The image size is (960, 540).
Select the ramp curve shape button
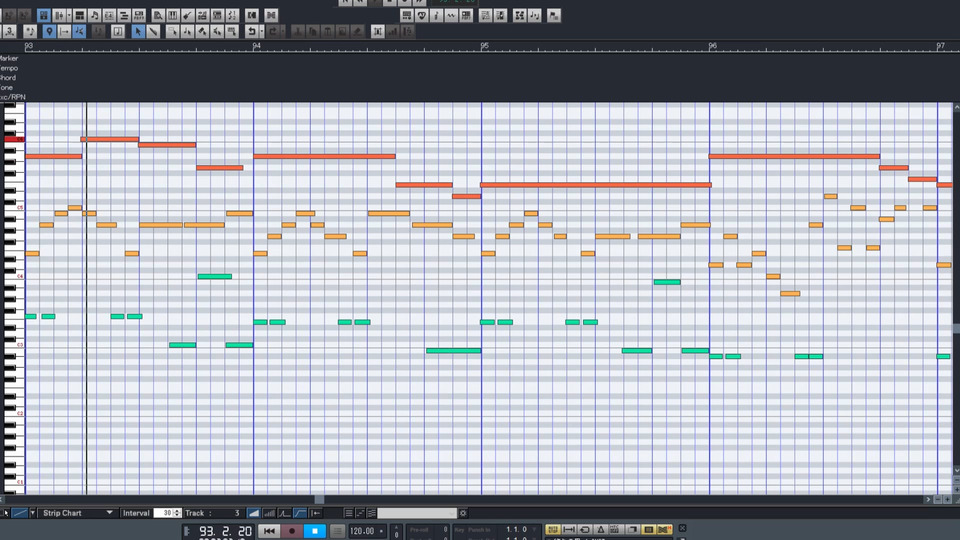click(x=253, y=513)
